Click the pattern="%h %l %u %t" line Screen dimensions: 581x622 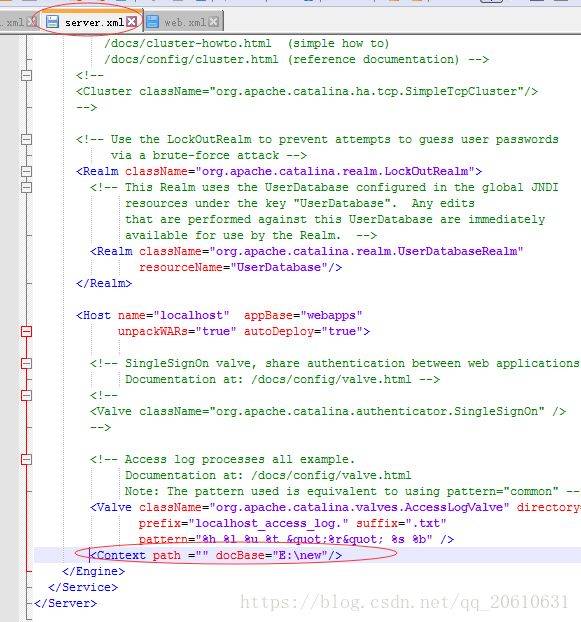tap(296, 539)
